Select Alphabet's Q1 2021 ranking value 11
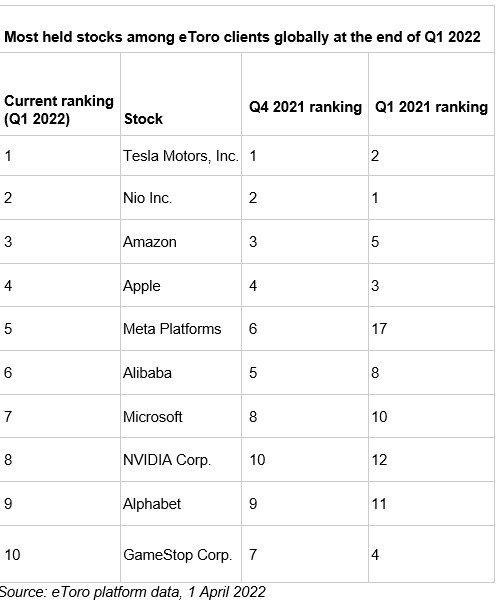 pyautogui.click(x=379, y=504)
